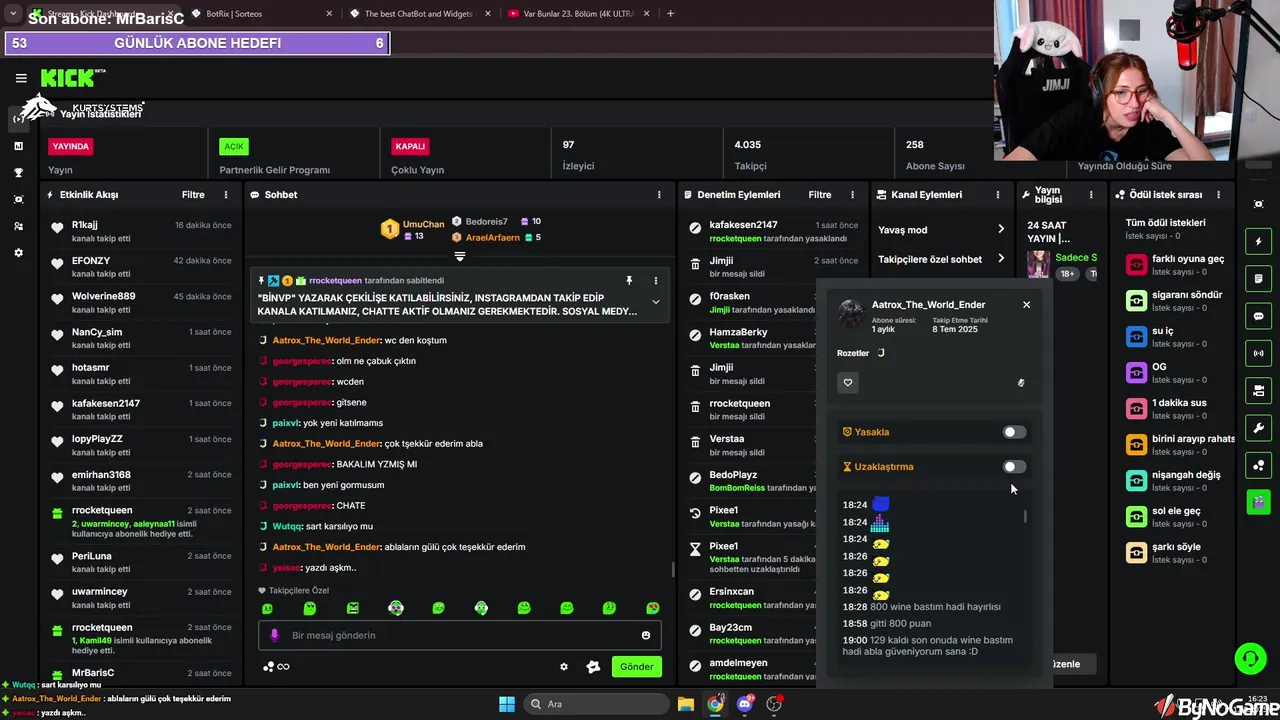Click UmuChan in chat leaderboard
Image resolution: width=1280 pixels, height=720 pixels.
(x=423, y=224)
